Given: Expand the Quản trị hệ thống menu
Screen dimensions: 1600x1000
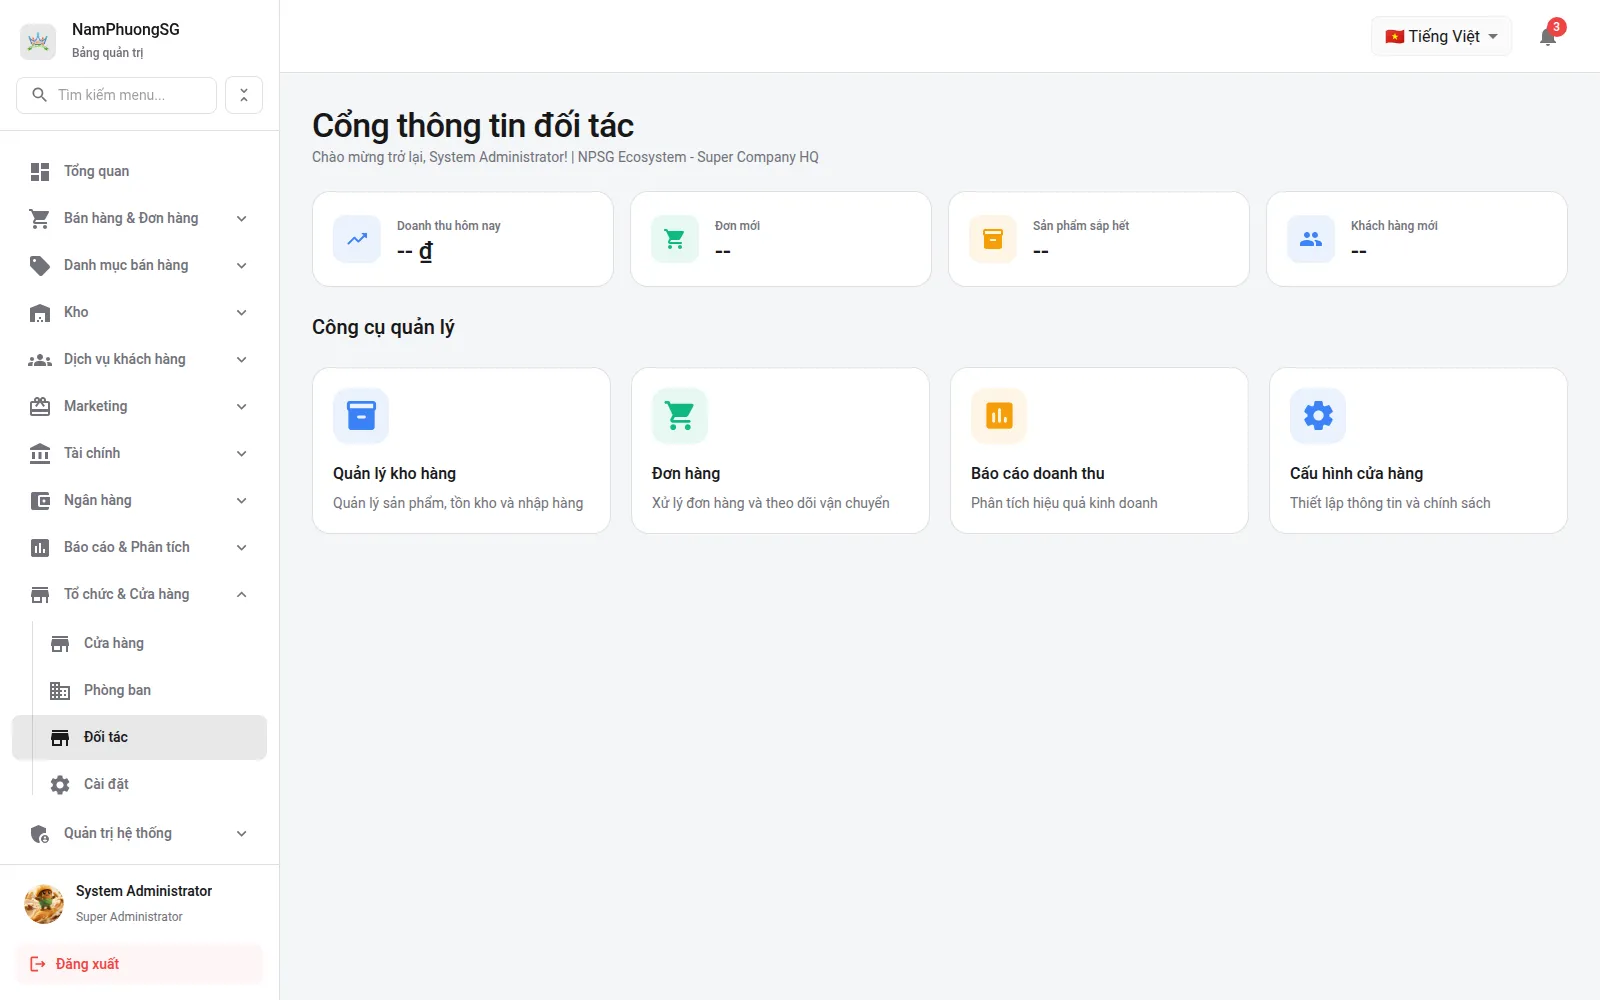Looking at the screenshot, I should point(139,833).
